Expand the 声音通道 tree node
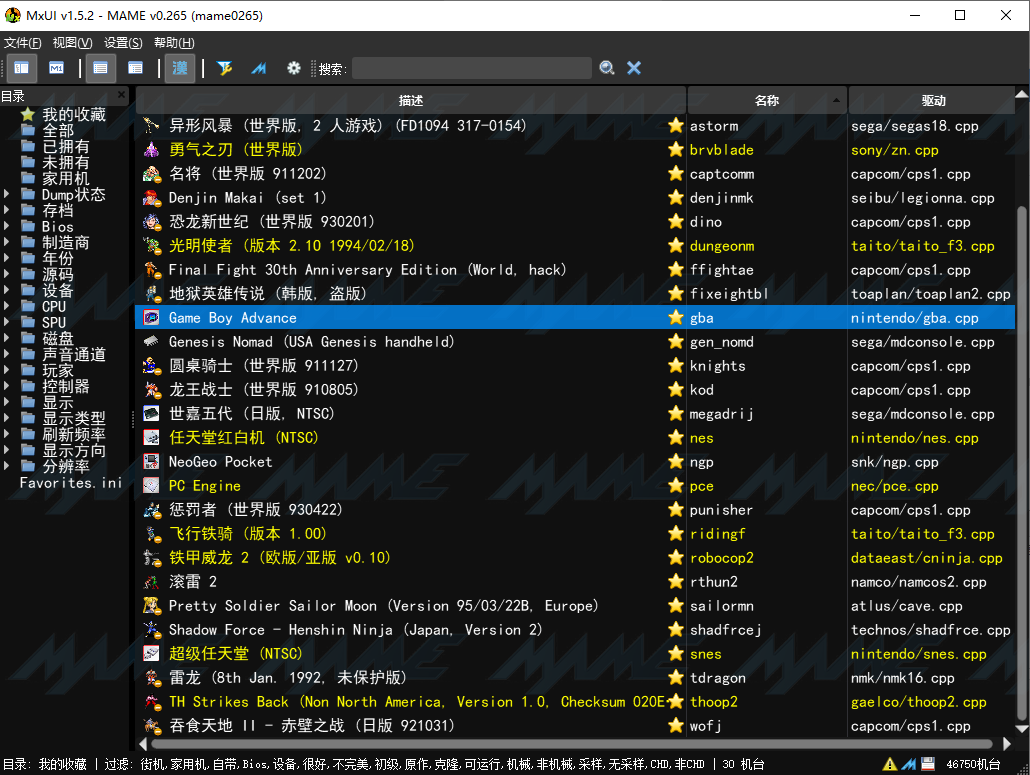This screenshot has width=1030, height=775. pos(7,355)
